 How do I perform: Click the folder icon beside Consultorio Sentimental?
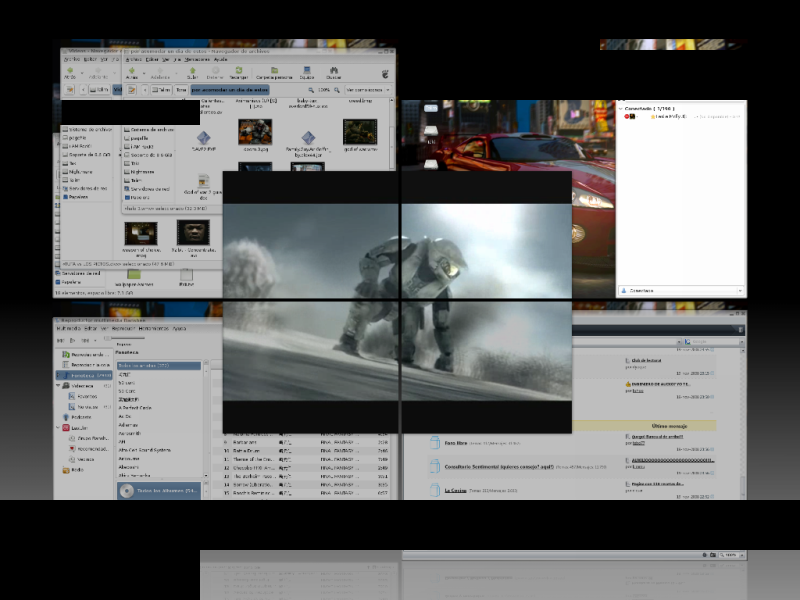pos(435,466)
